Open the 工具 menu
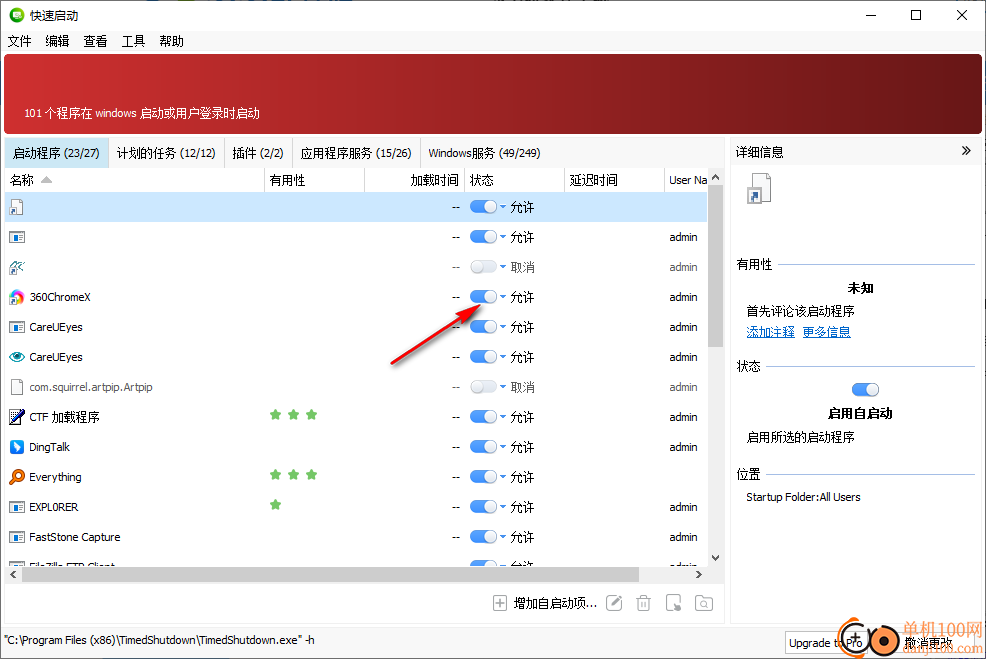This screenshot has width=986, height=659. coord(133,42)
